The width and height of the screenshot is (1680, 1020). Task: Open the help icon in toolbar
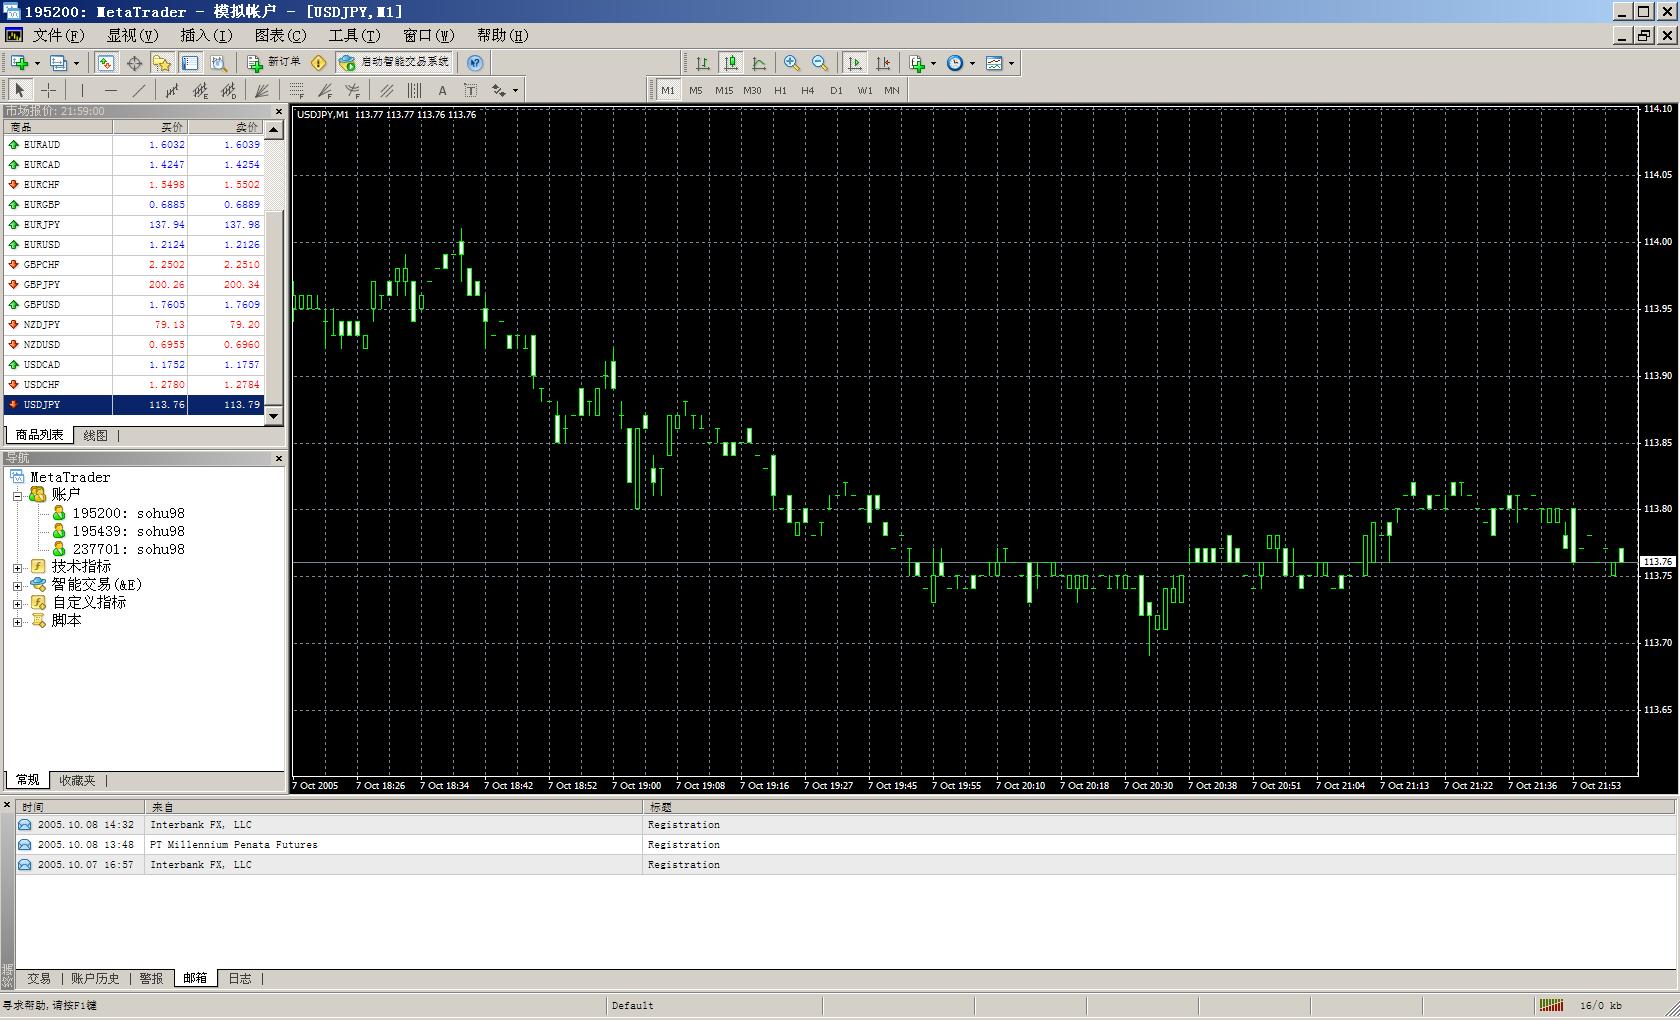pos(475,63)
